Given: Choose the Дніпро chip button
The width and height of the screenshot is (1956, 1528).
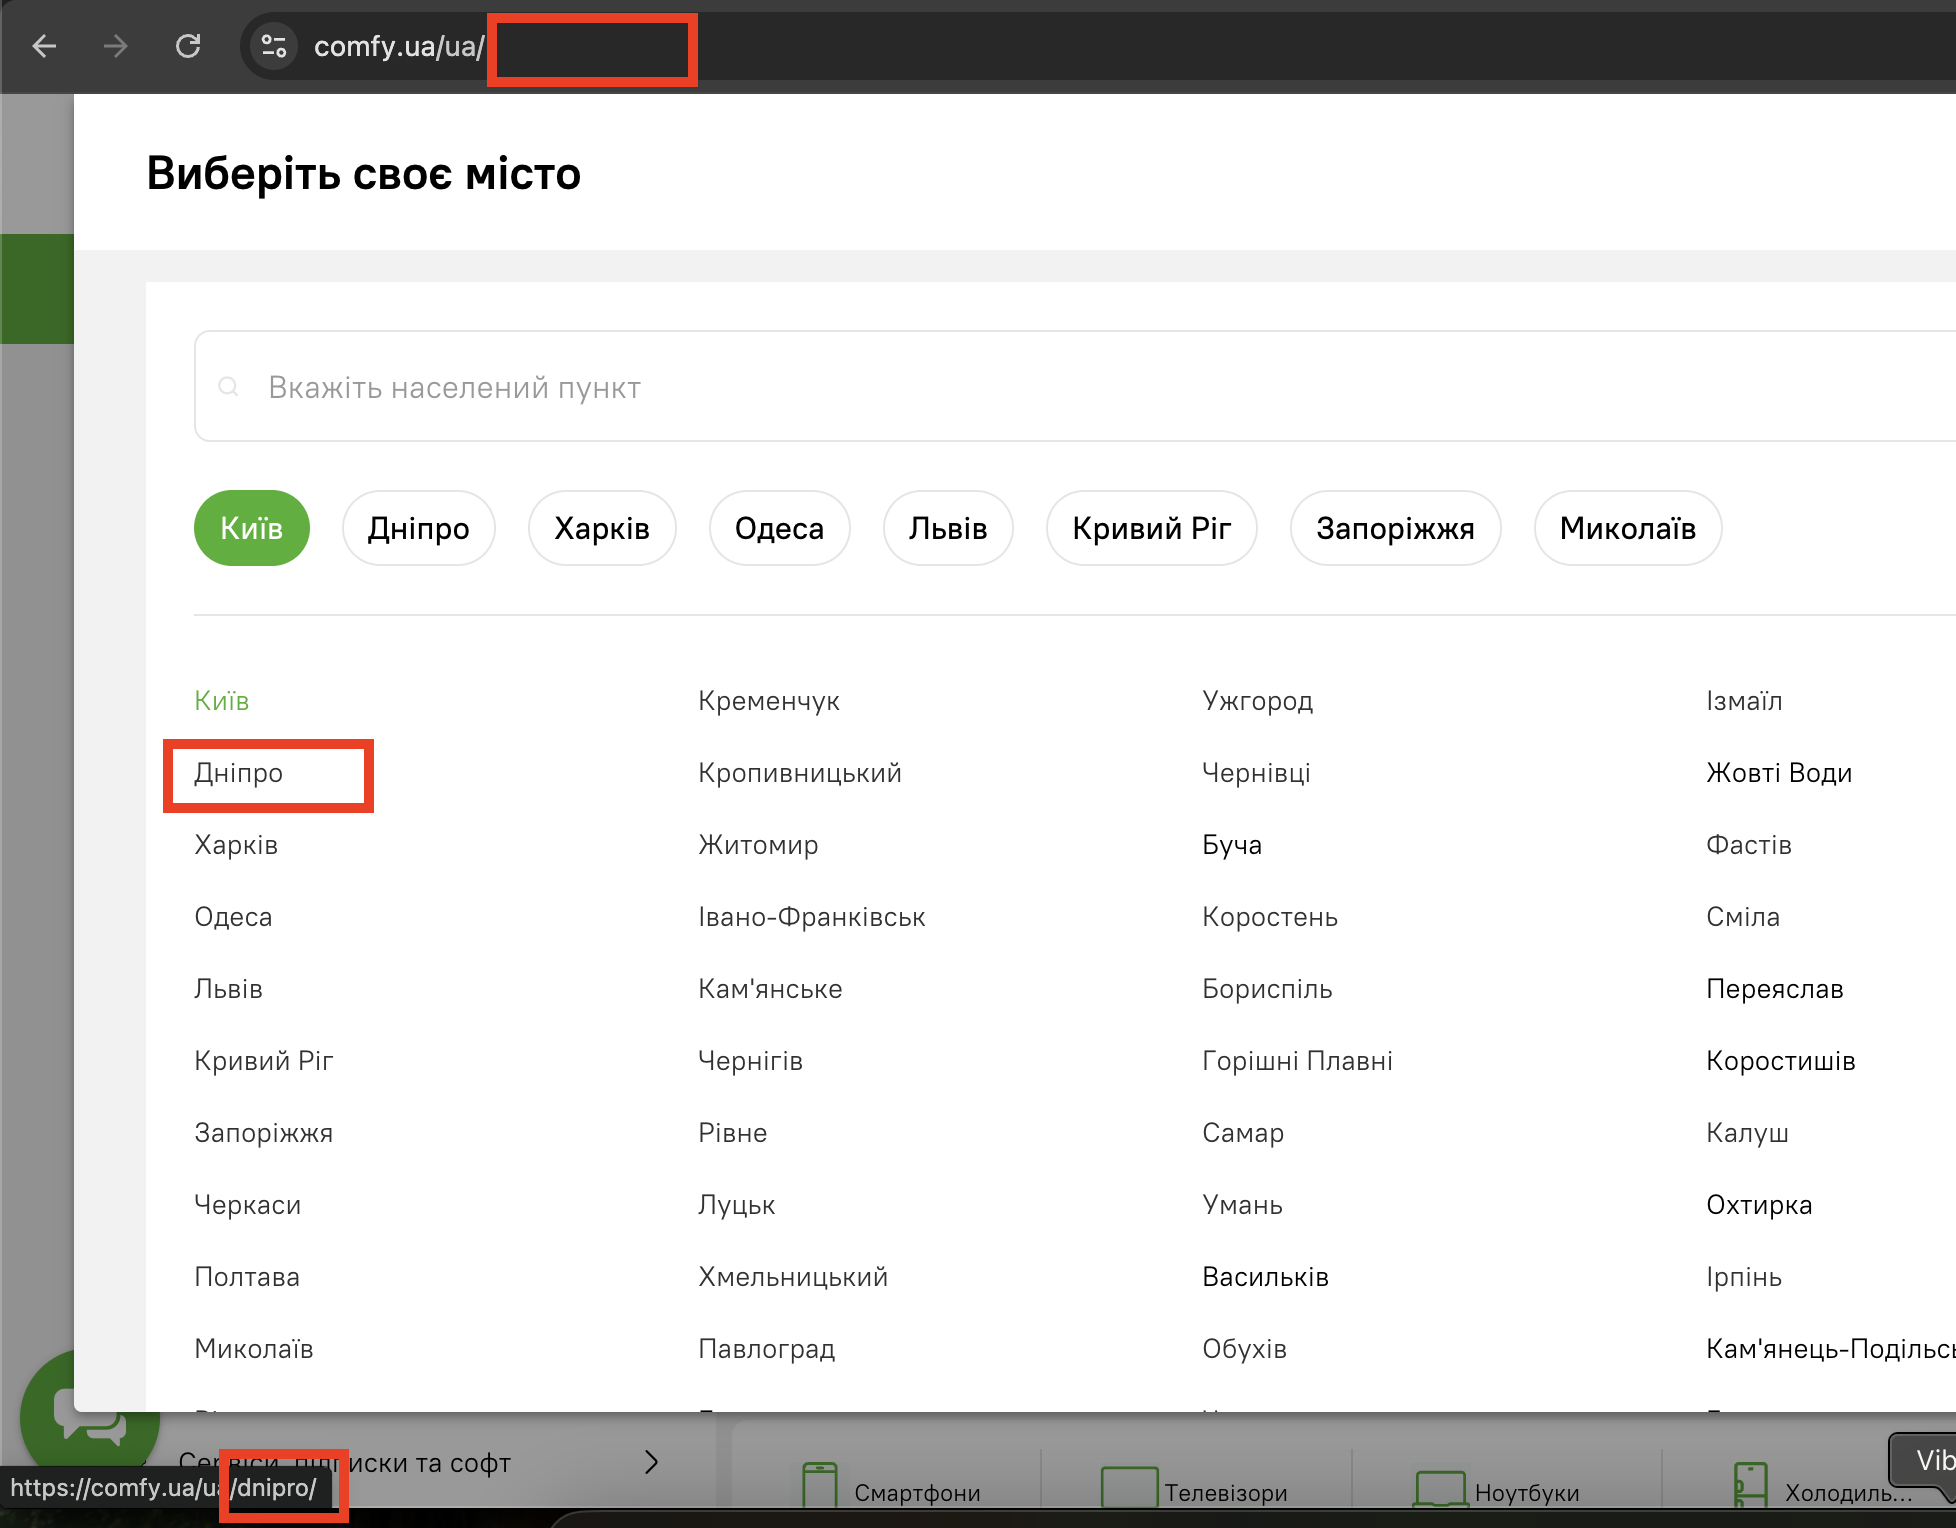Looking at the screenshot, I should click(x=419, y=528).
